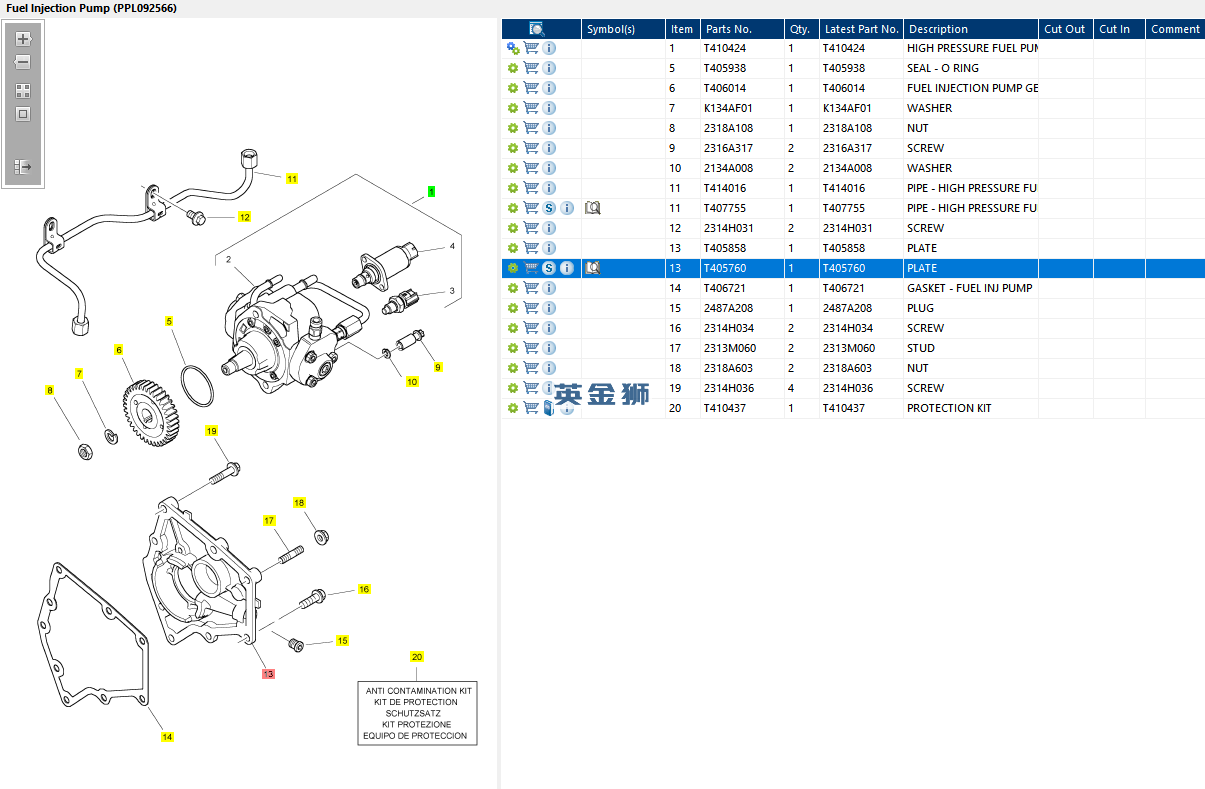Click yellow callout 18 in the diagram
The image size is (1205, 789).
point(299,503)
